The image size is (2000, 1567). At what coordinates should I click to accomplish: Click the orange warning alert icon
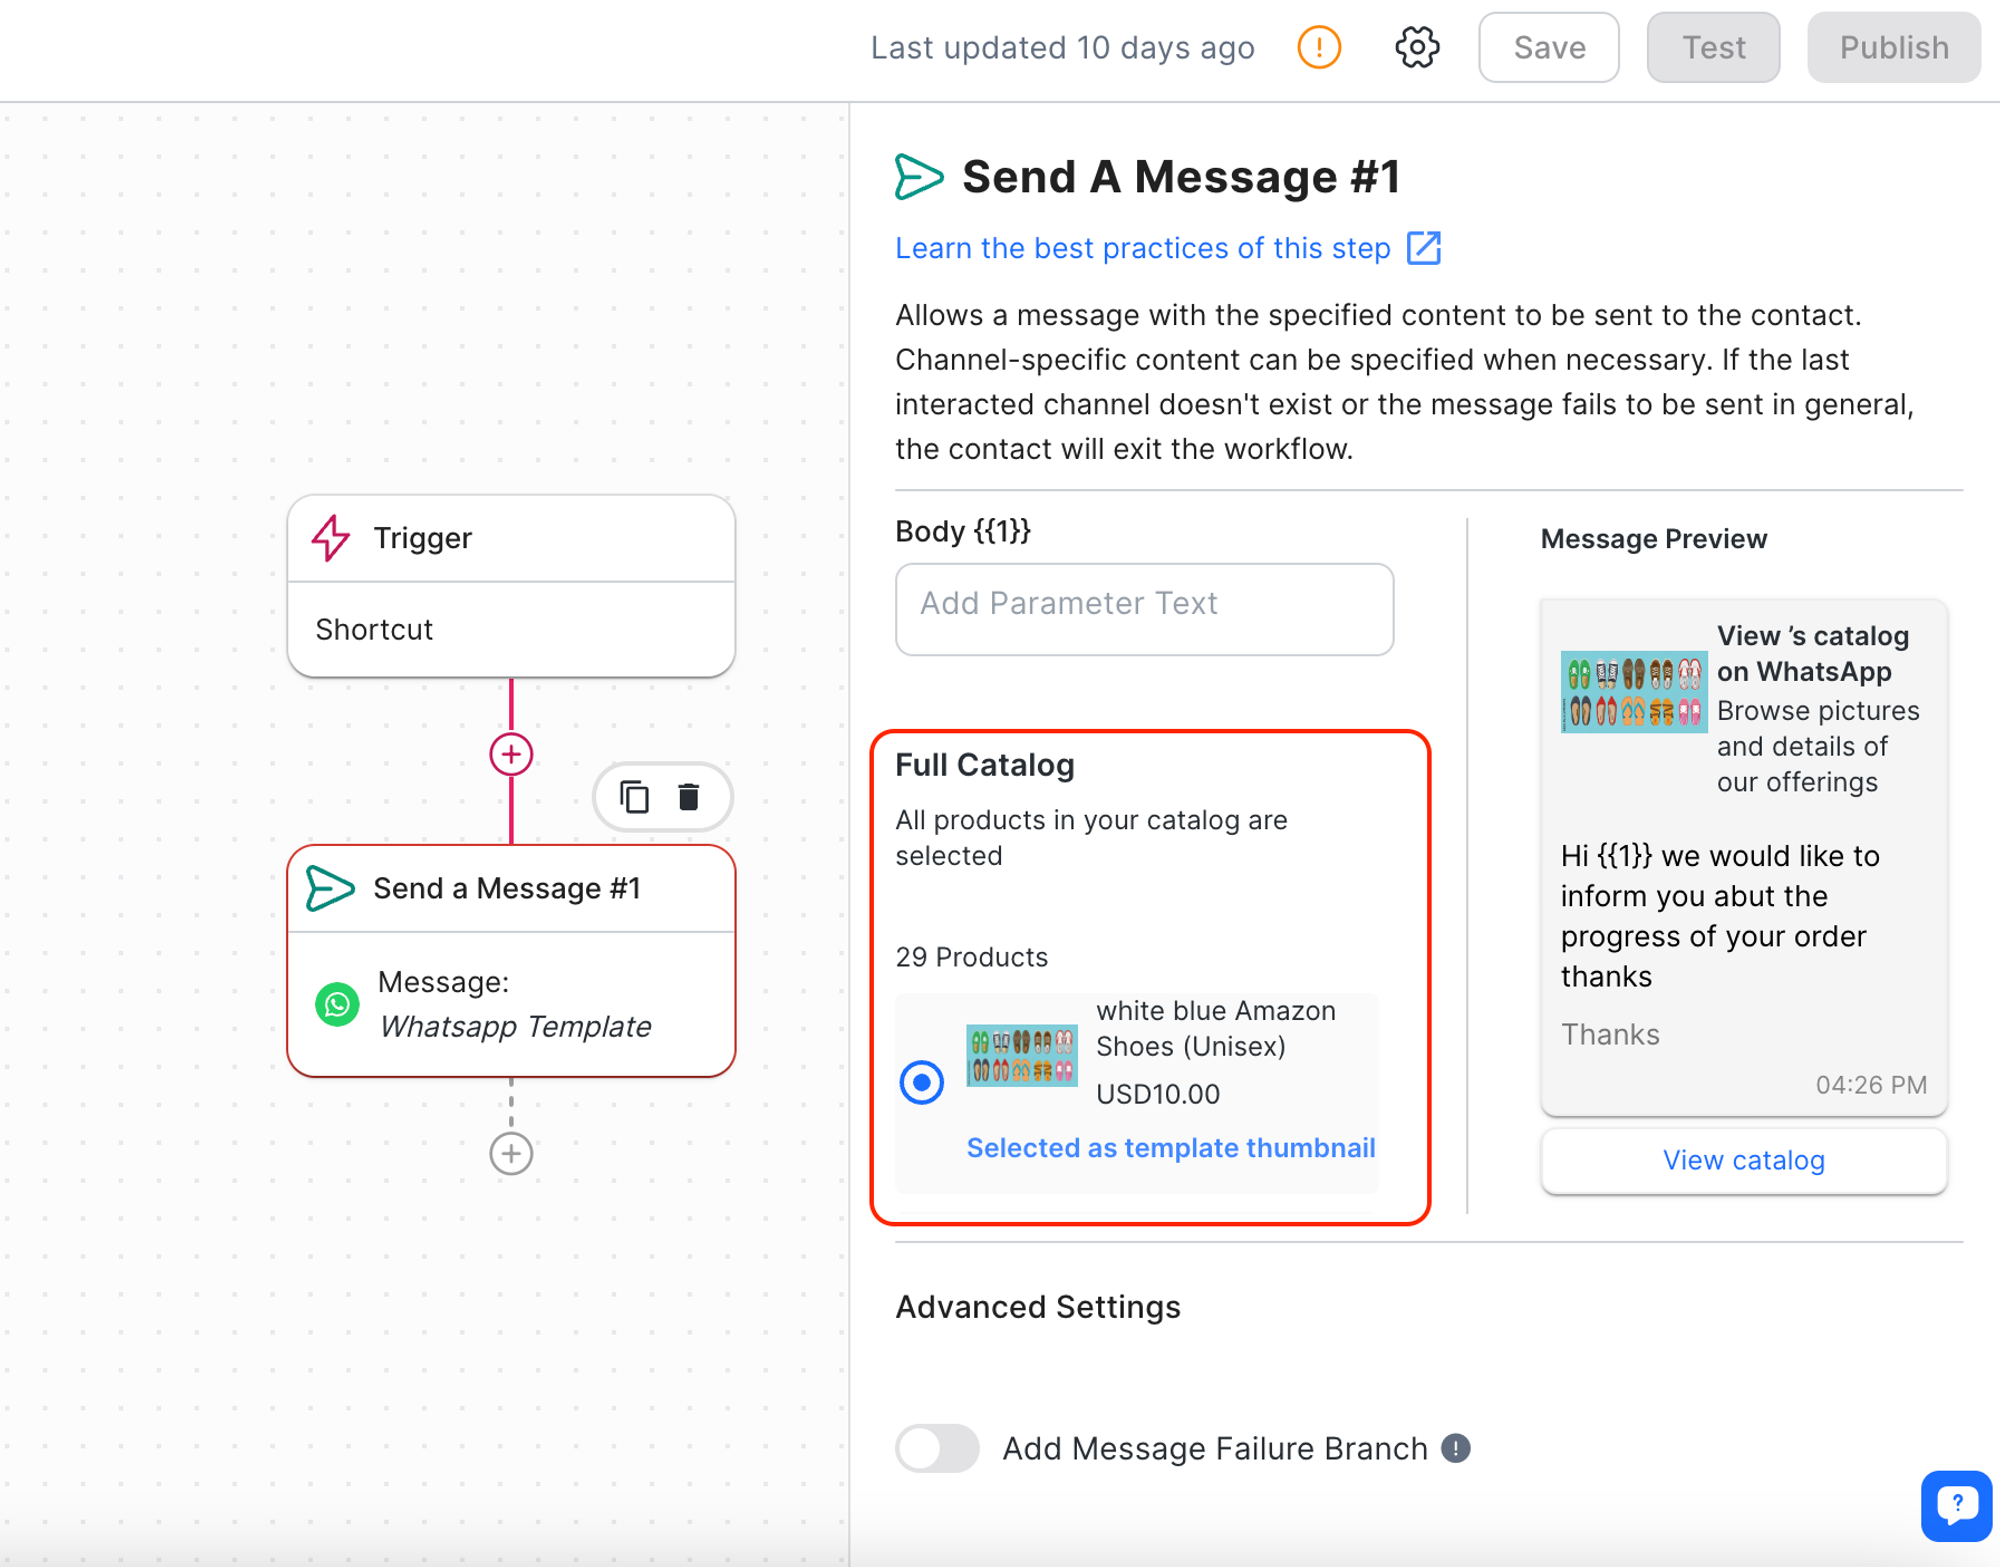coord(1318,48)
